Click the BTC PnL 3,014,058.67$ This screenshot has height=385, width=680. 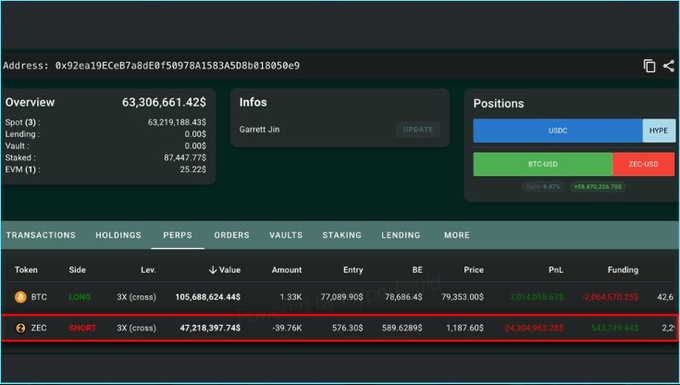pos(536,297)
